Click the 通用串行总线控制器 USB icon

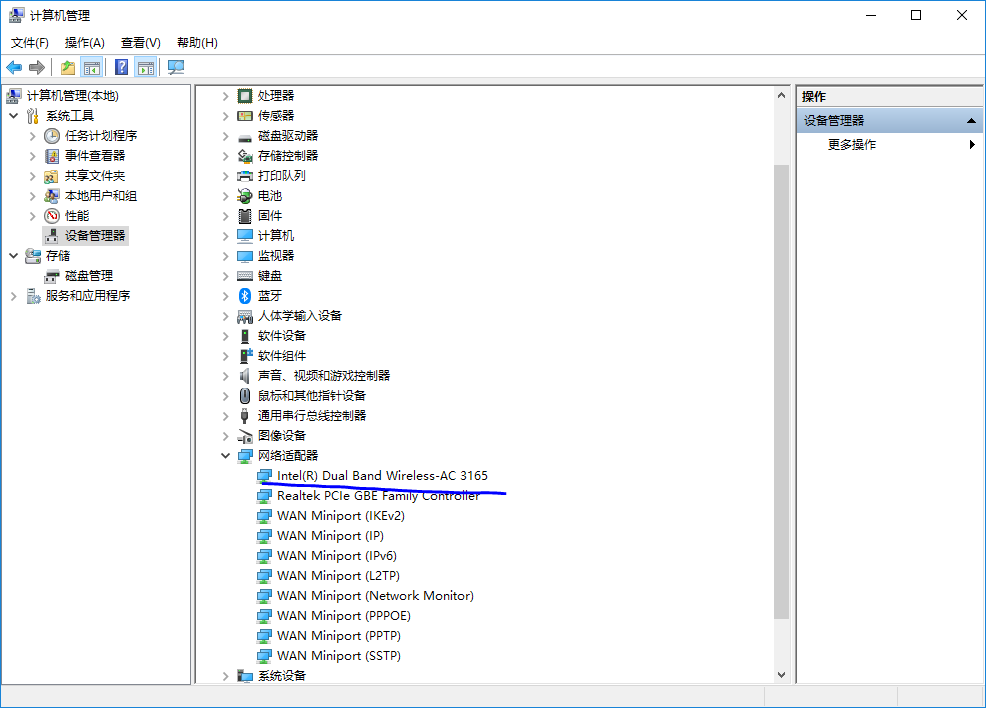click(245, 416)
